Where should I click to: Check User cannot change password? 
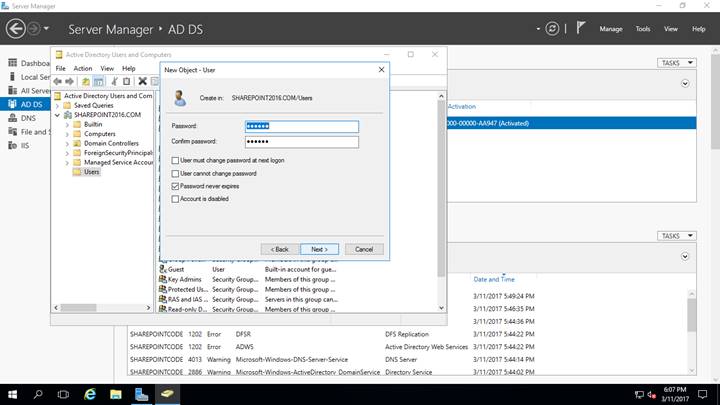[175, 174]
